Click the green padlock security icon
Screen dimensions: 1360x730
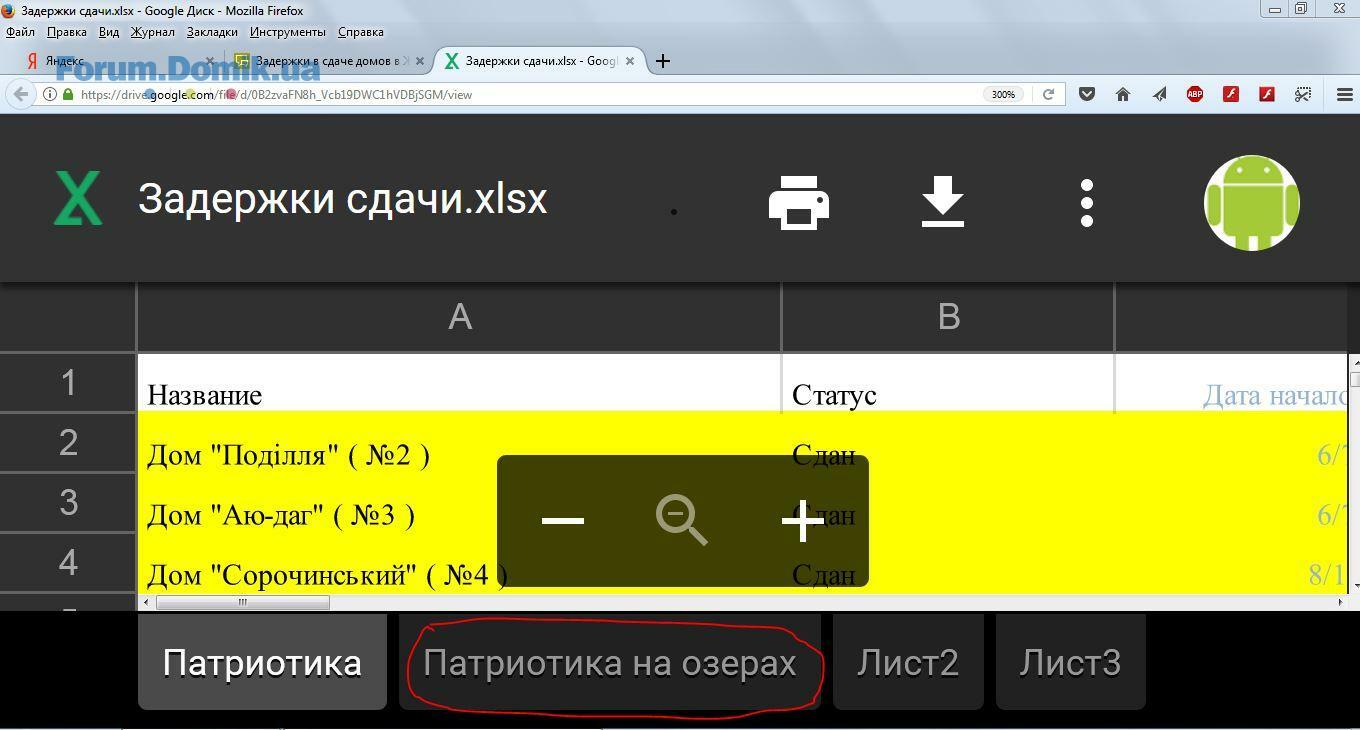point(68,94)
